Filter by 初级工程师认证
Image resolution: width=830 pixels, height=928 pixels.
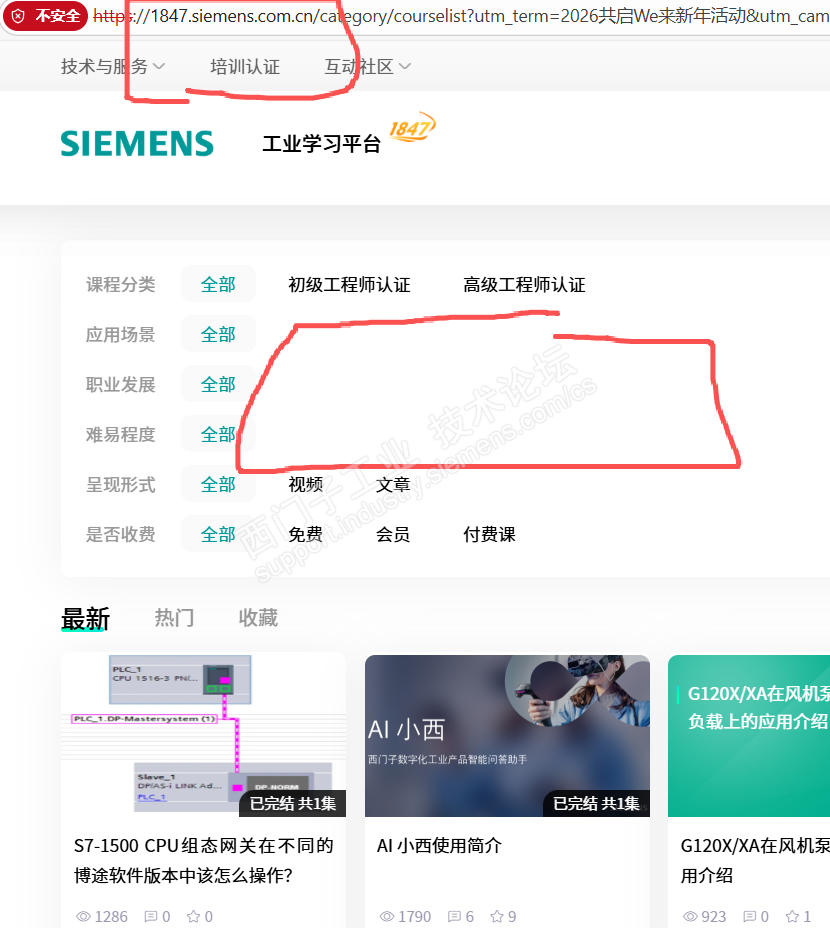(x=349, y=285)
